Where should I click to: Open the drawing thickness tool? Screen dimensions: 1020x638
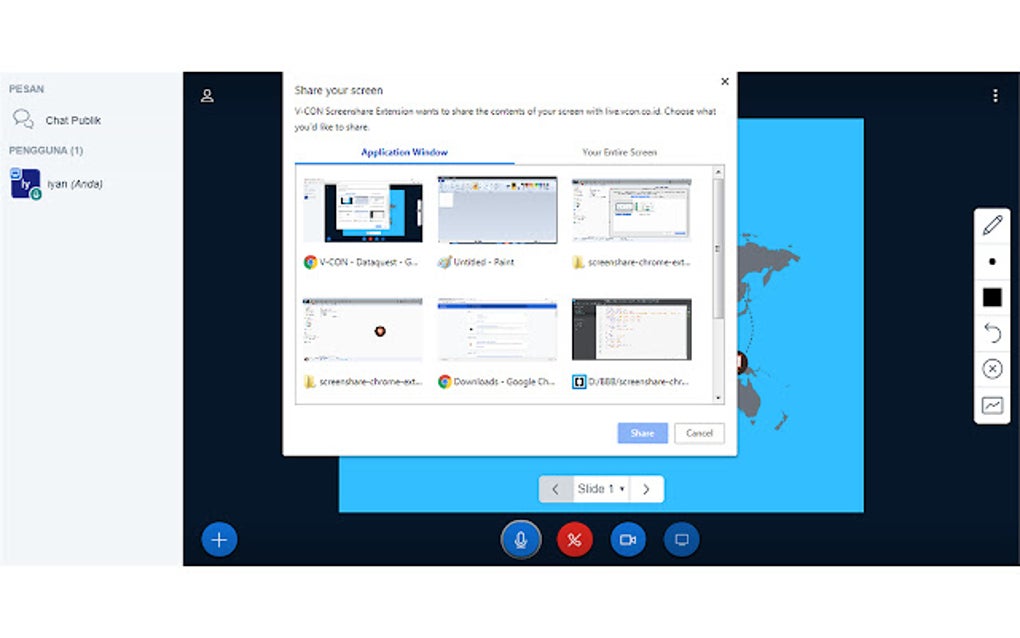(991, 262)
